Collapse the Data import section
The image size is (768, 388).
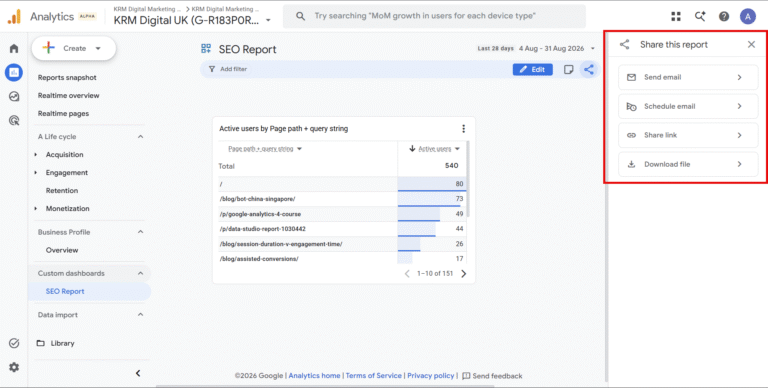tap(140, 315)
